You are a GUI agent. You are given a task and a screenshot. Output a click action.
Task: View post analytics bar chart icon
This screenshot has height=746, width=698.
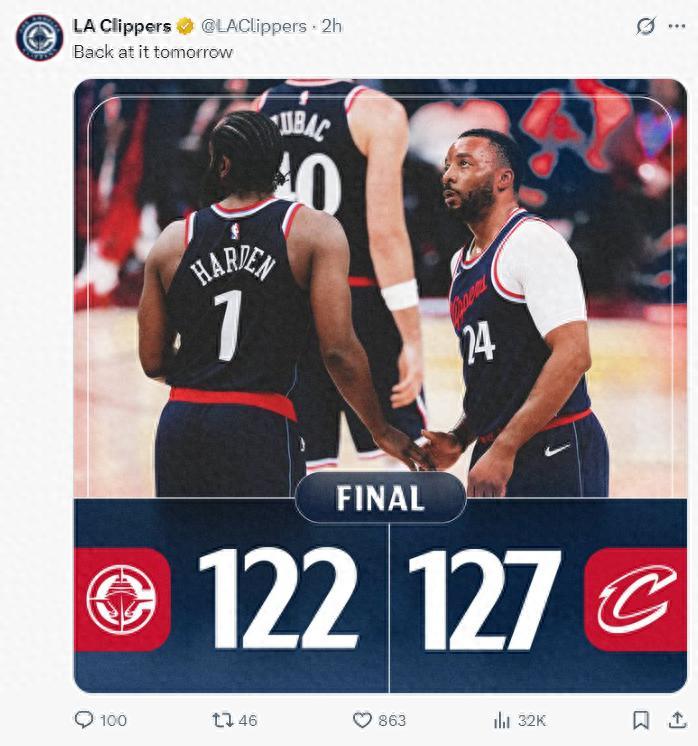(501, 720)
